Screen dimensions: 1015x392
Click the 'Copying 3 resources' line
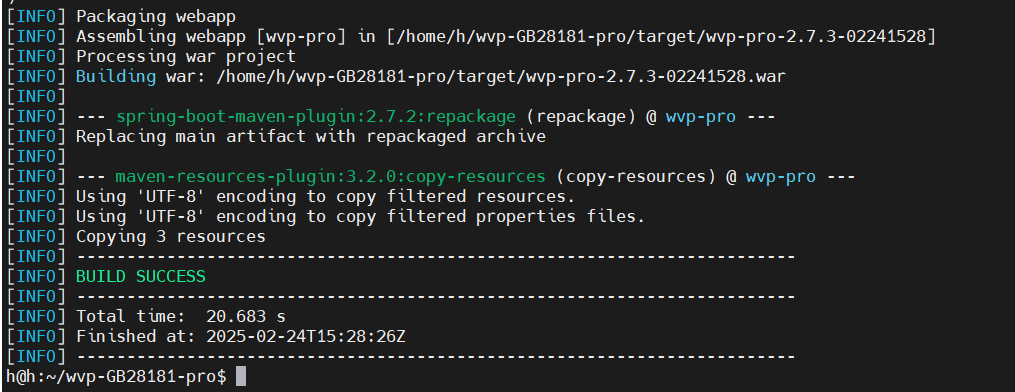tap(171, 237)
